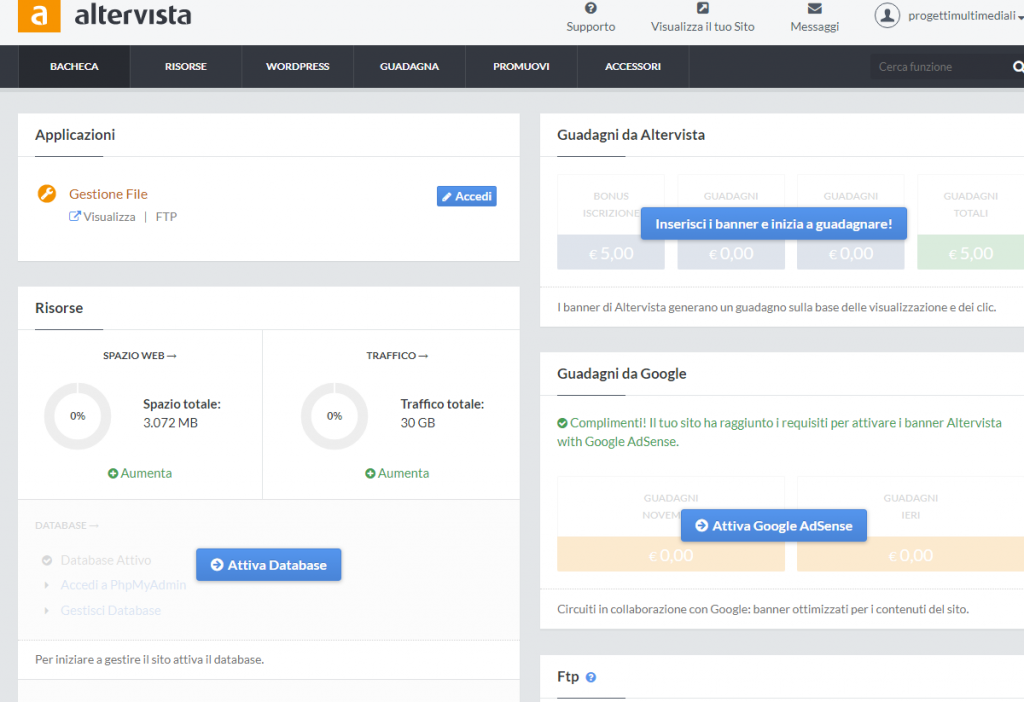Click the Attiva Database button
The image size is (1024, 702).
(268, 564)
